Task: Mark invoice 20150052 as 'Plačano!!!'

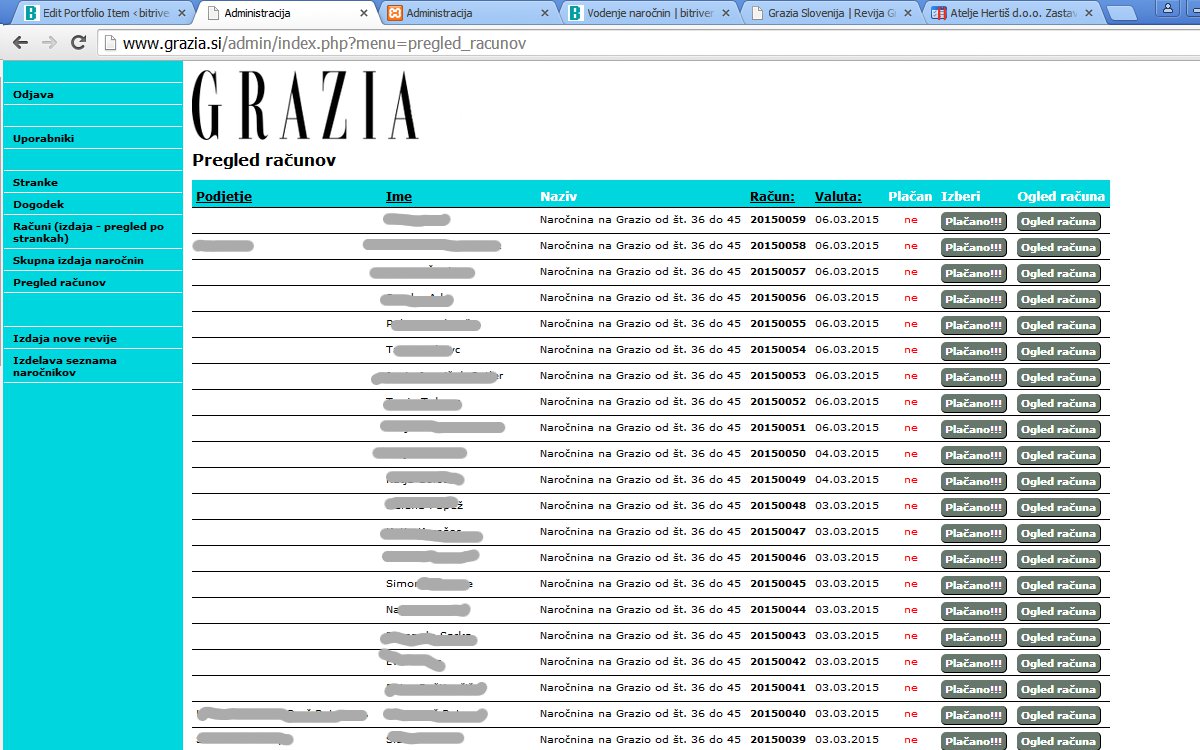Action: [974, 403]
